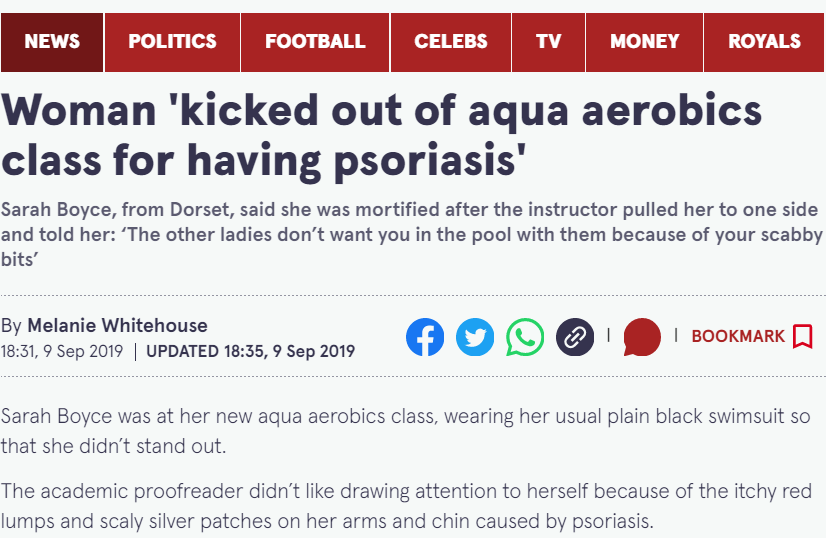Click the article headline about psoriasis

coord(381,135)
